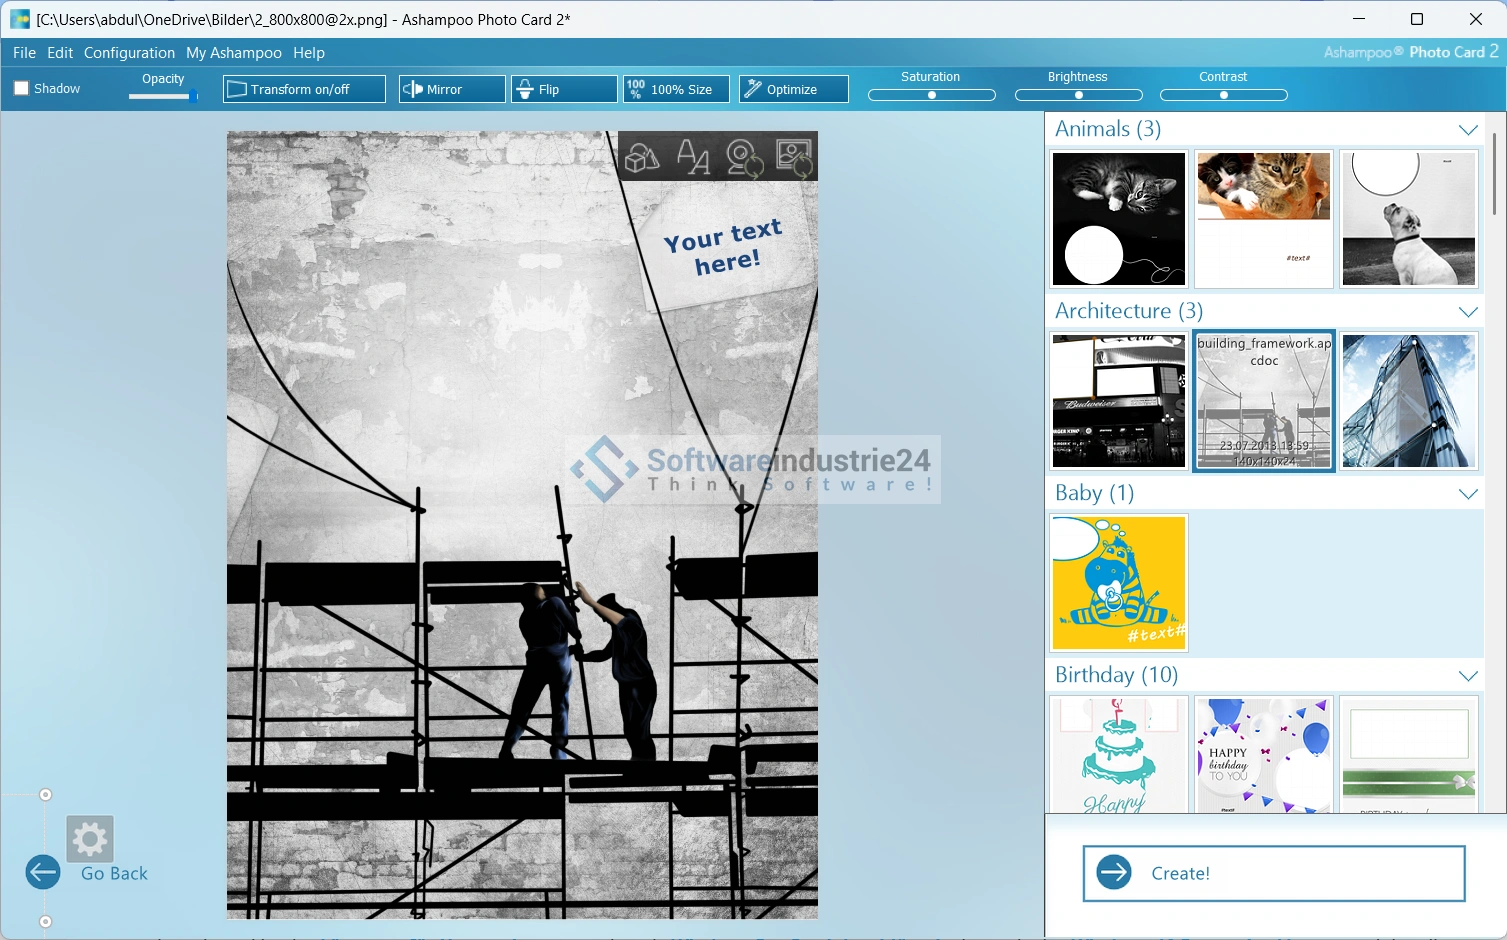Click the replace photo icon

(794, 158)
